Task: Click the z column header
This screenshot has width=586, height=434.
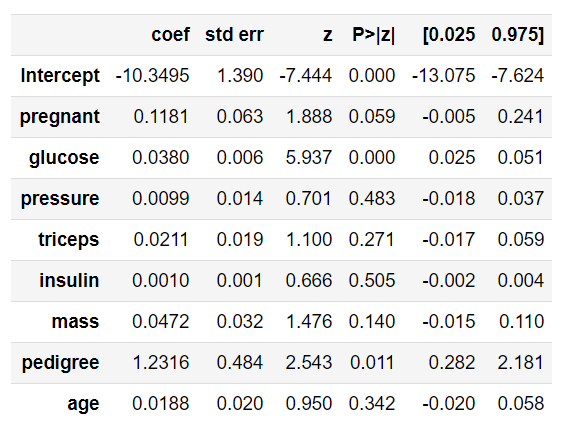Action: click(x=328, y=36)
